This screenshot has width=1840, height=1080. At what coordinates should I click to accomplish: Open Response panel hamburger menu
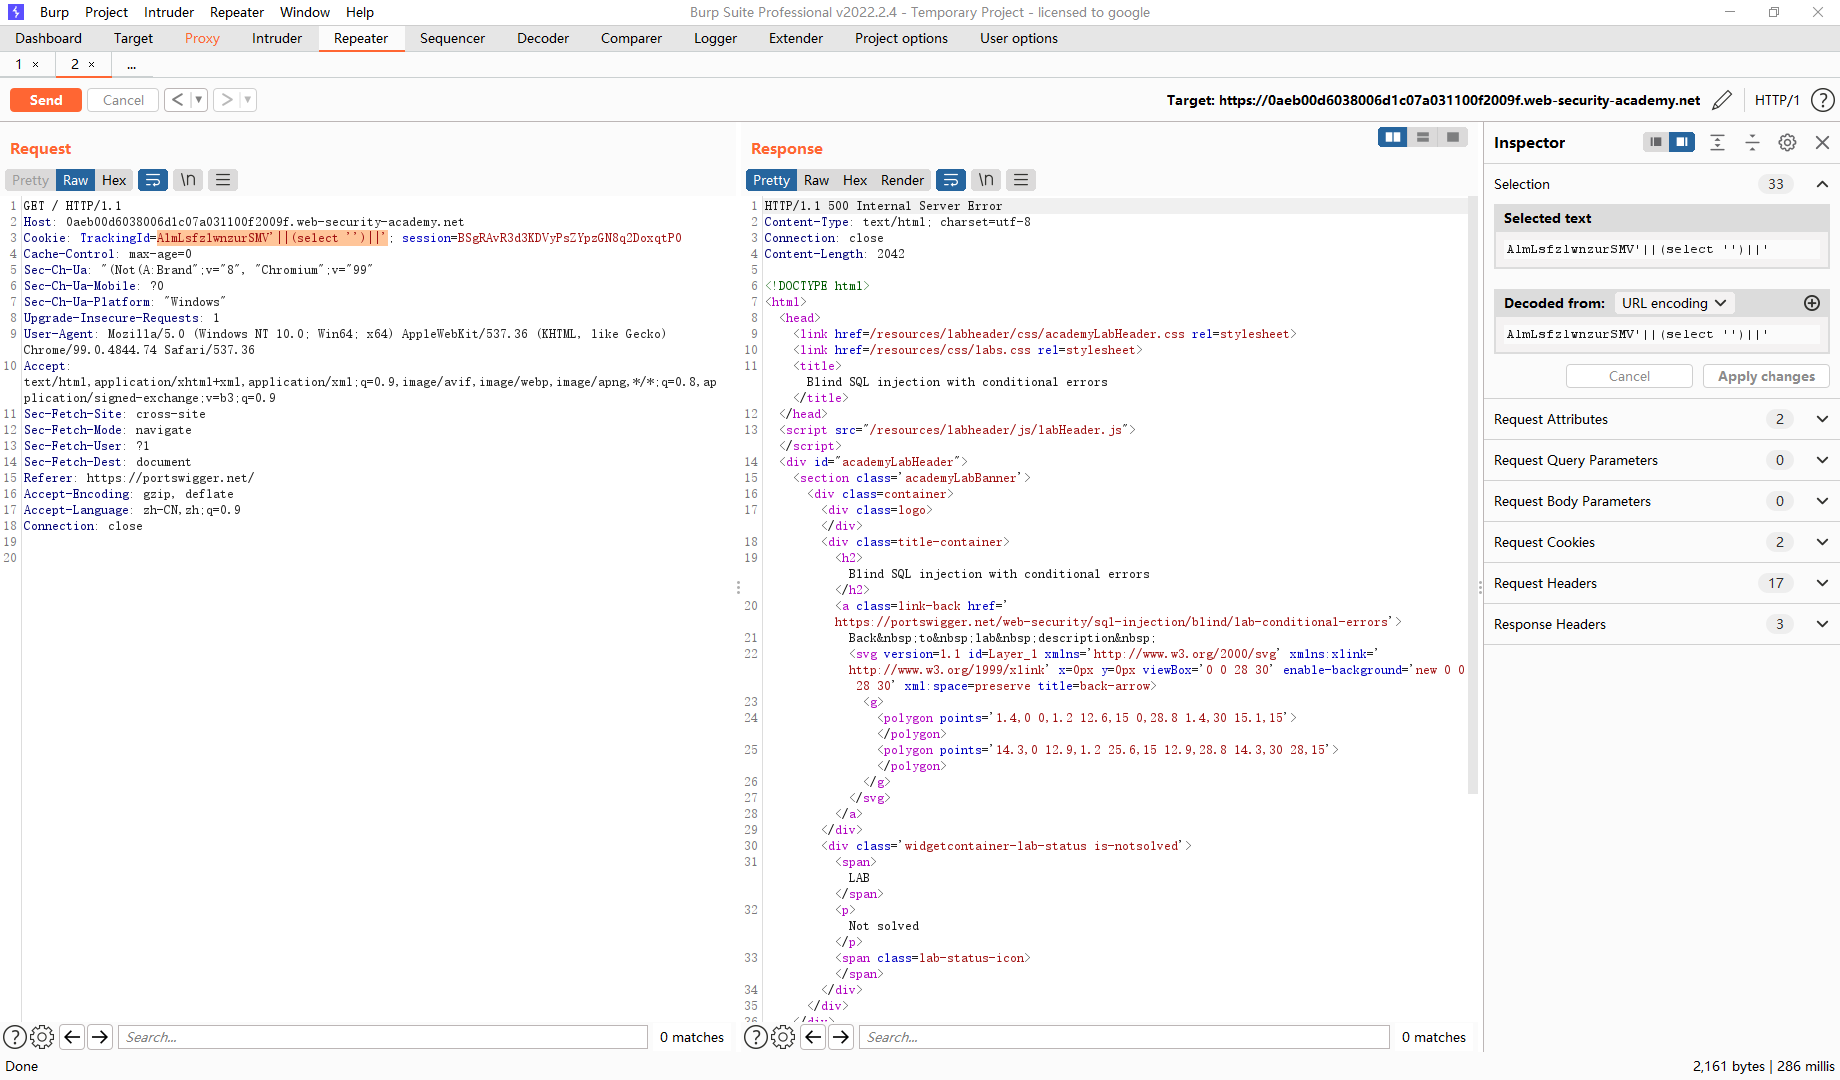pos(1021,180)
